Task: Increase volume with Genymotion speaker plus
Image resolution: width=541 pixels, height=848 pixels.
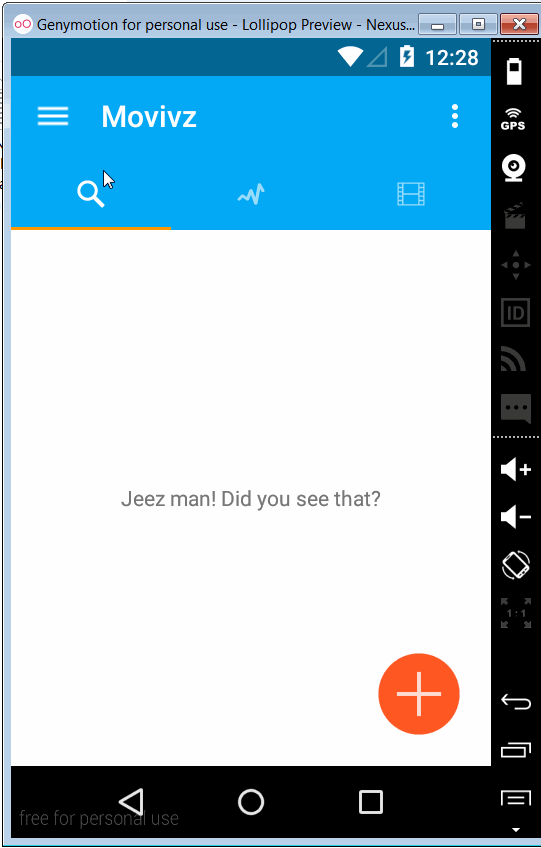Action: click(x=516, y=469)
